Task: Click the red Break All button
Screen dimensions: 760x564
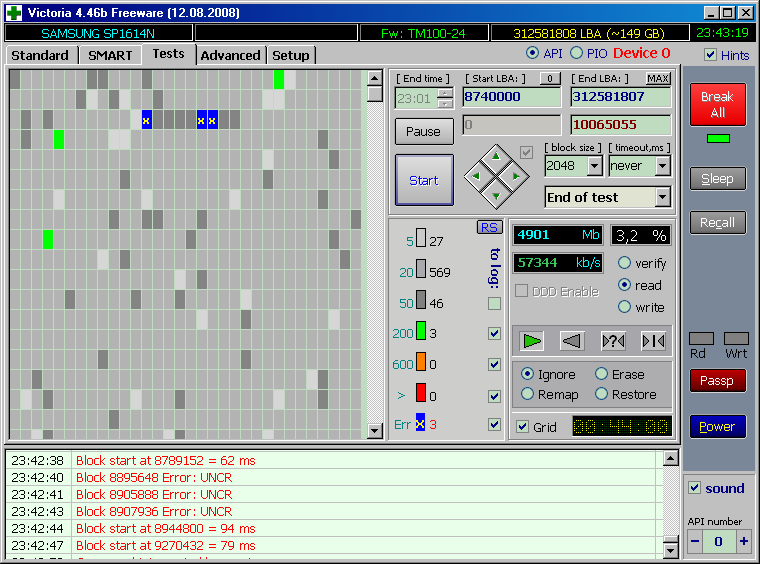Action: (717, 104)
